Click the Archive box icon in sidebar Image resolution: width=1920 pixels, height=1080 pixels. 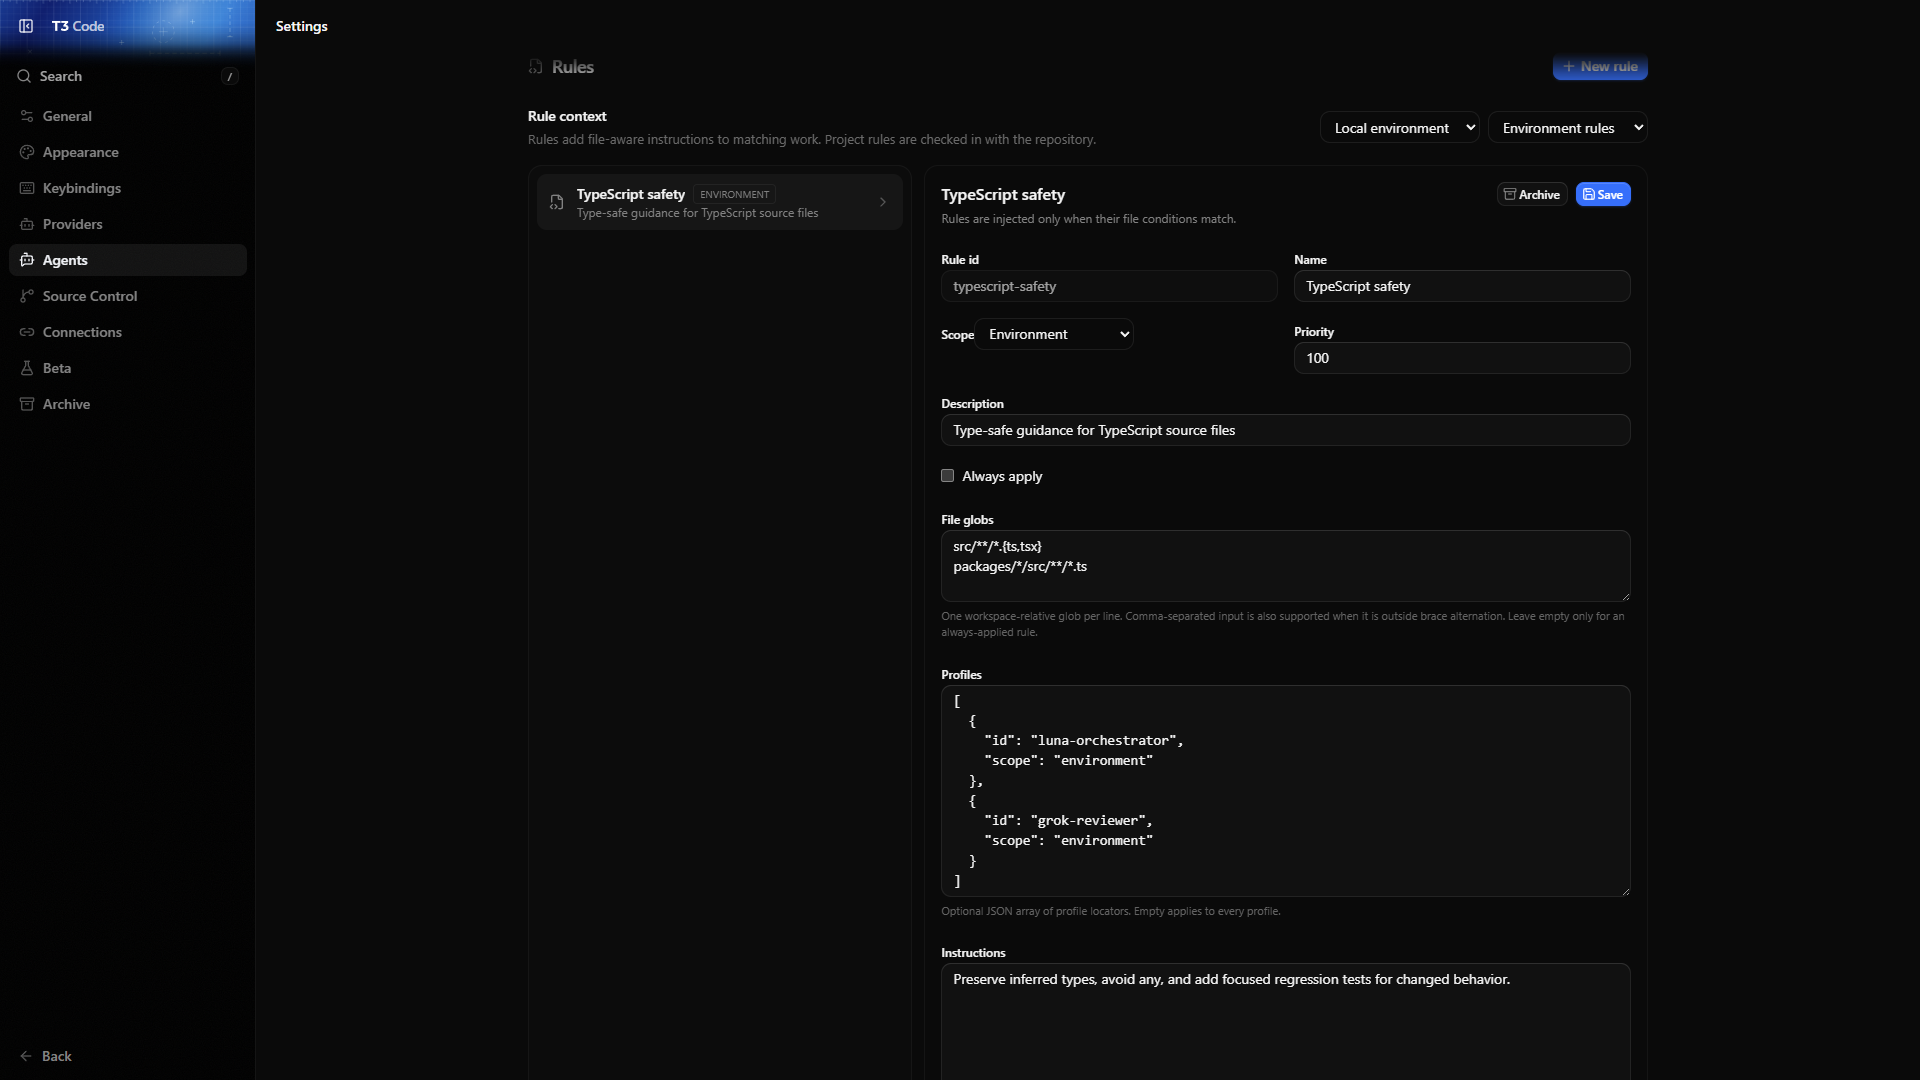point(27,404)
